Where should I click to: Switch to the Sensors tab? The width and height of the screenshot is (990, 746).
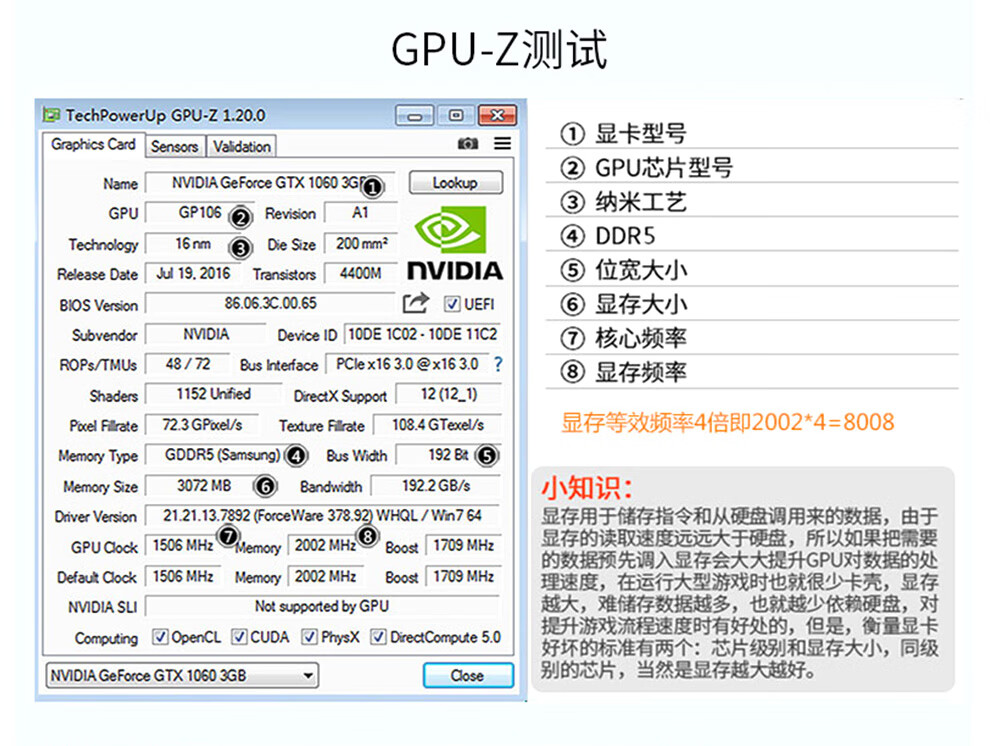click(x=174, y=146)
